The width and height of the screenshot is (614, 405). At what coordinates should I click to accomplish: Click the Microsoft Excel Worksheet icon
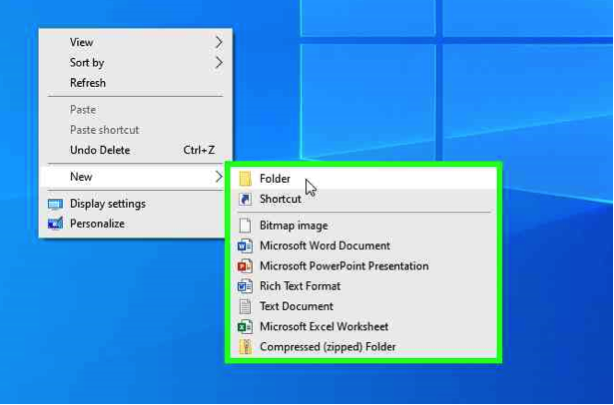[x=245, y=327]
